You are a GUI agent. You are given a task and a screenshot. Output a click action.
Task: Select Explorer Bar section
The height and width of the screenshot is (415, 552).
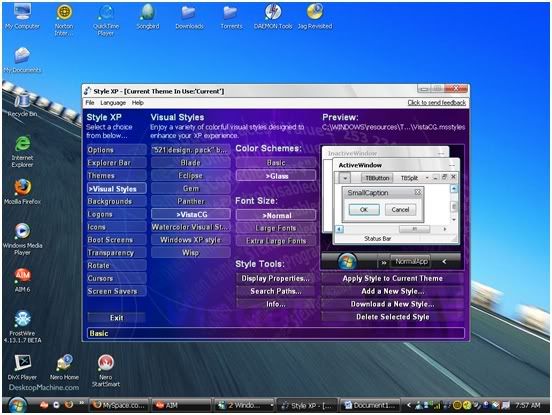pyautogui.click(x=117, y=163)
